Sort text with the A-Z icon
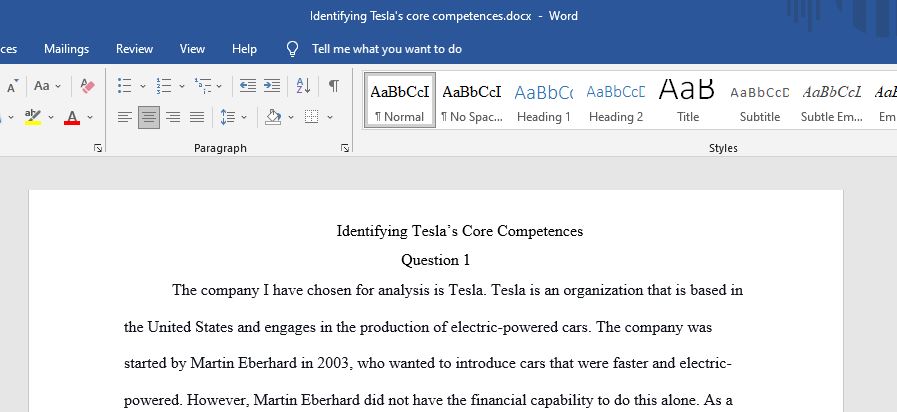 click(x=303, y=86)
